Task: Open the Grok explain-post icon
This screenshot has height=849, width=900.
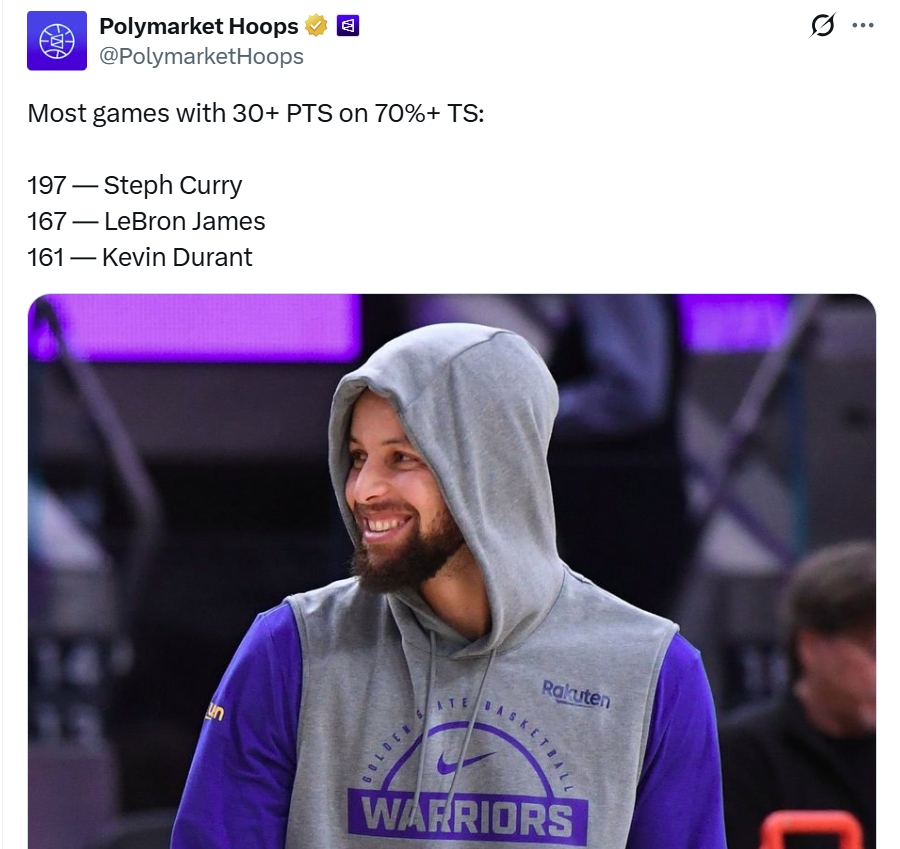Action: [823, 25]
